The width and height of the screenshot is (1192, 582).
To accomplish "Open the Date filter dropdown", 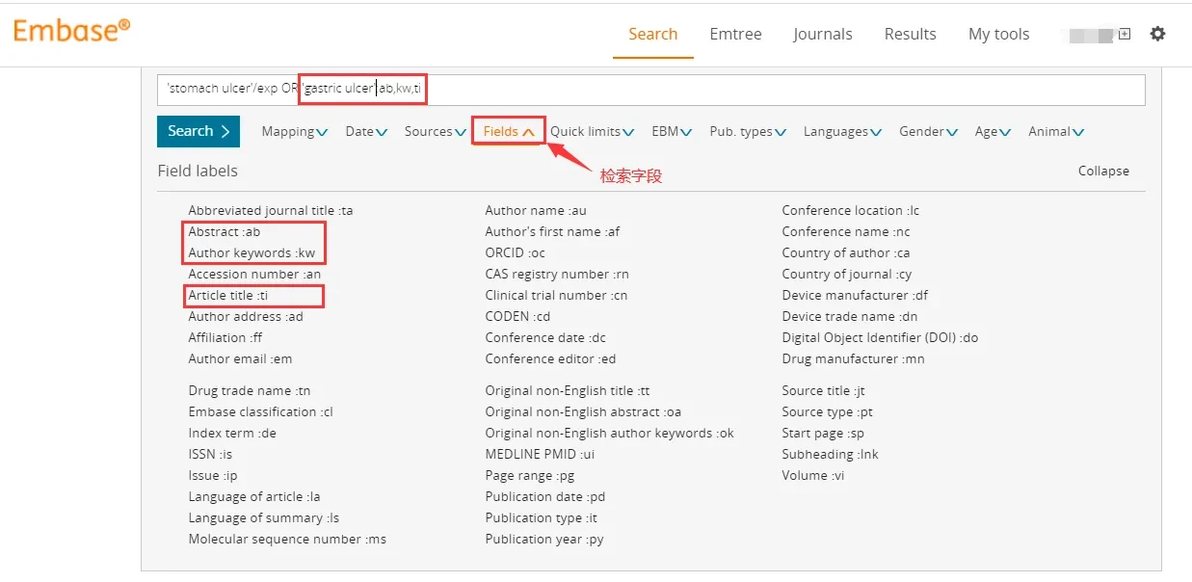I will tap(366, 132).
